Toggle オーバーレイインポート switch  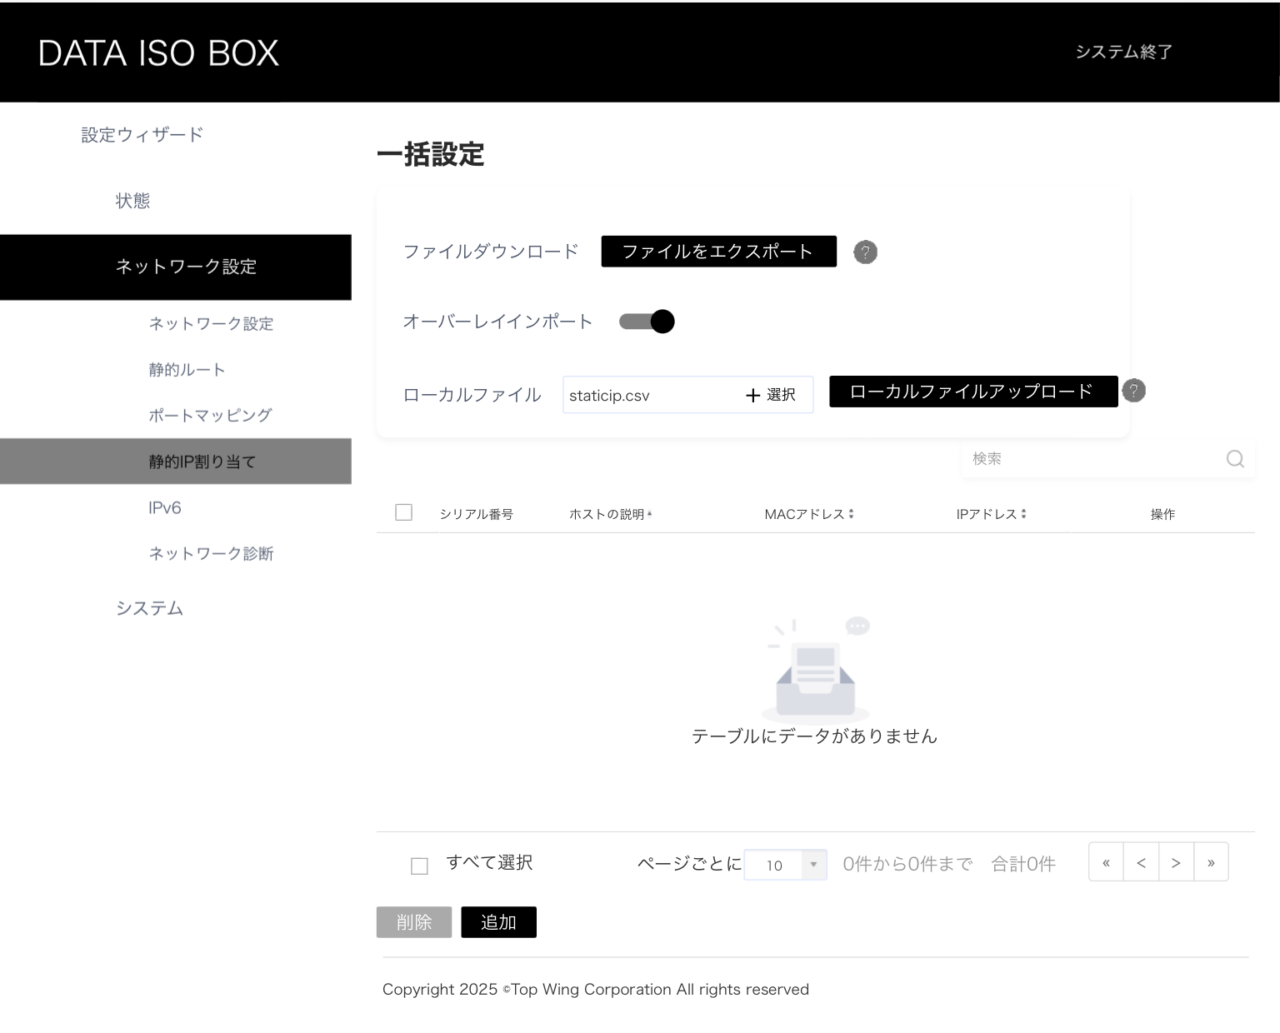point(647,321)
